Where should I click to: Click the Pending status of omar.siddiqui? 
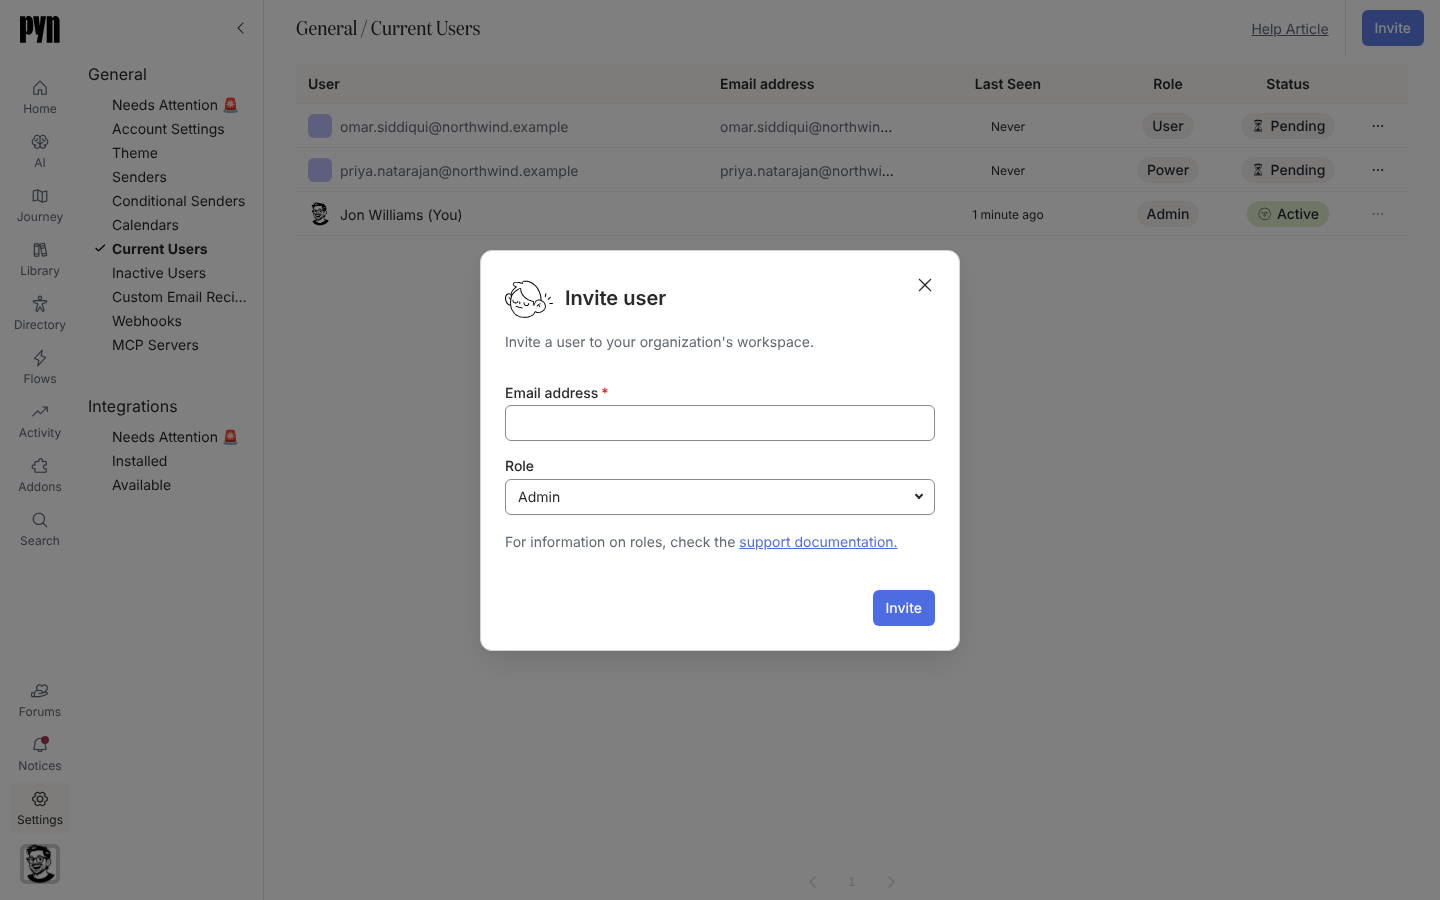click(1288, 126)
